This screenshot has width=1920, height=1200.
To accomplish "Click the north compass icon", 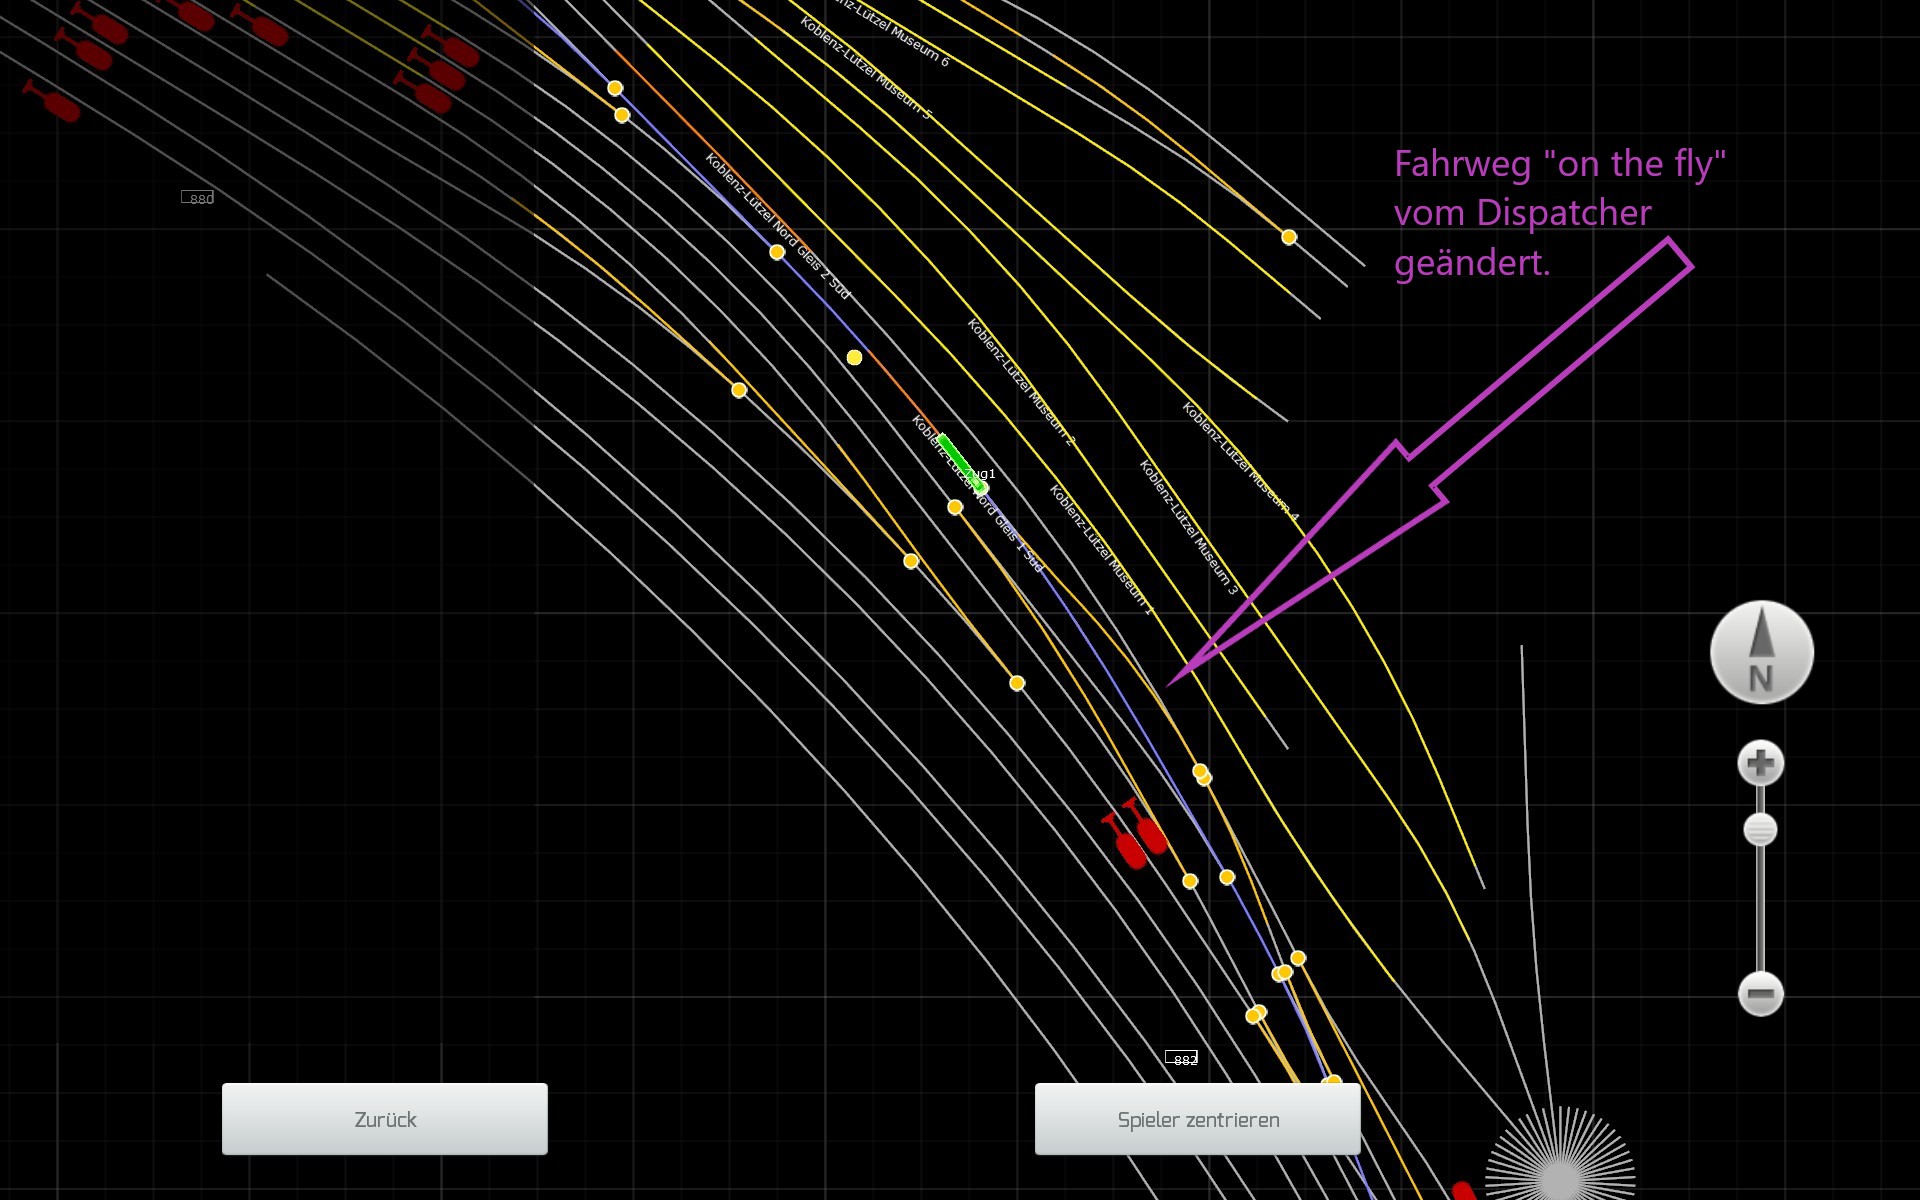I will coord(1761,652).
